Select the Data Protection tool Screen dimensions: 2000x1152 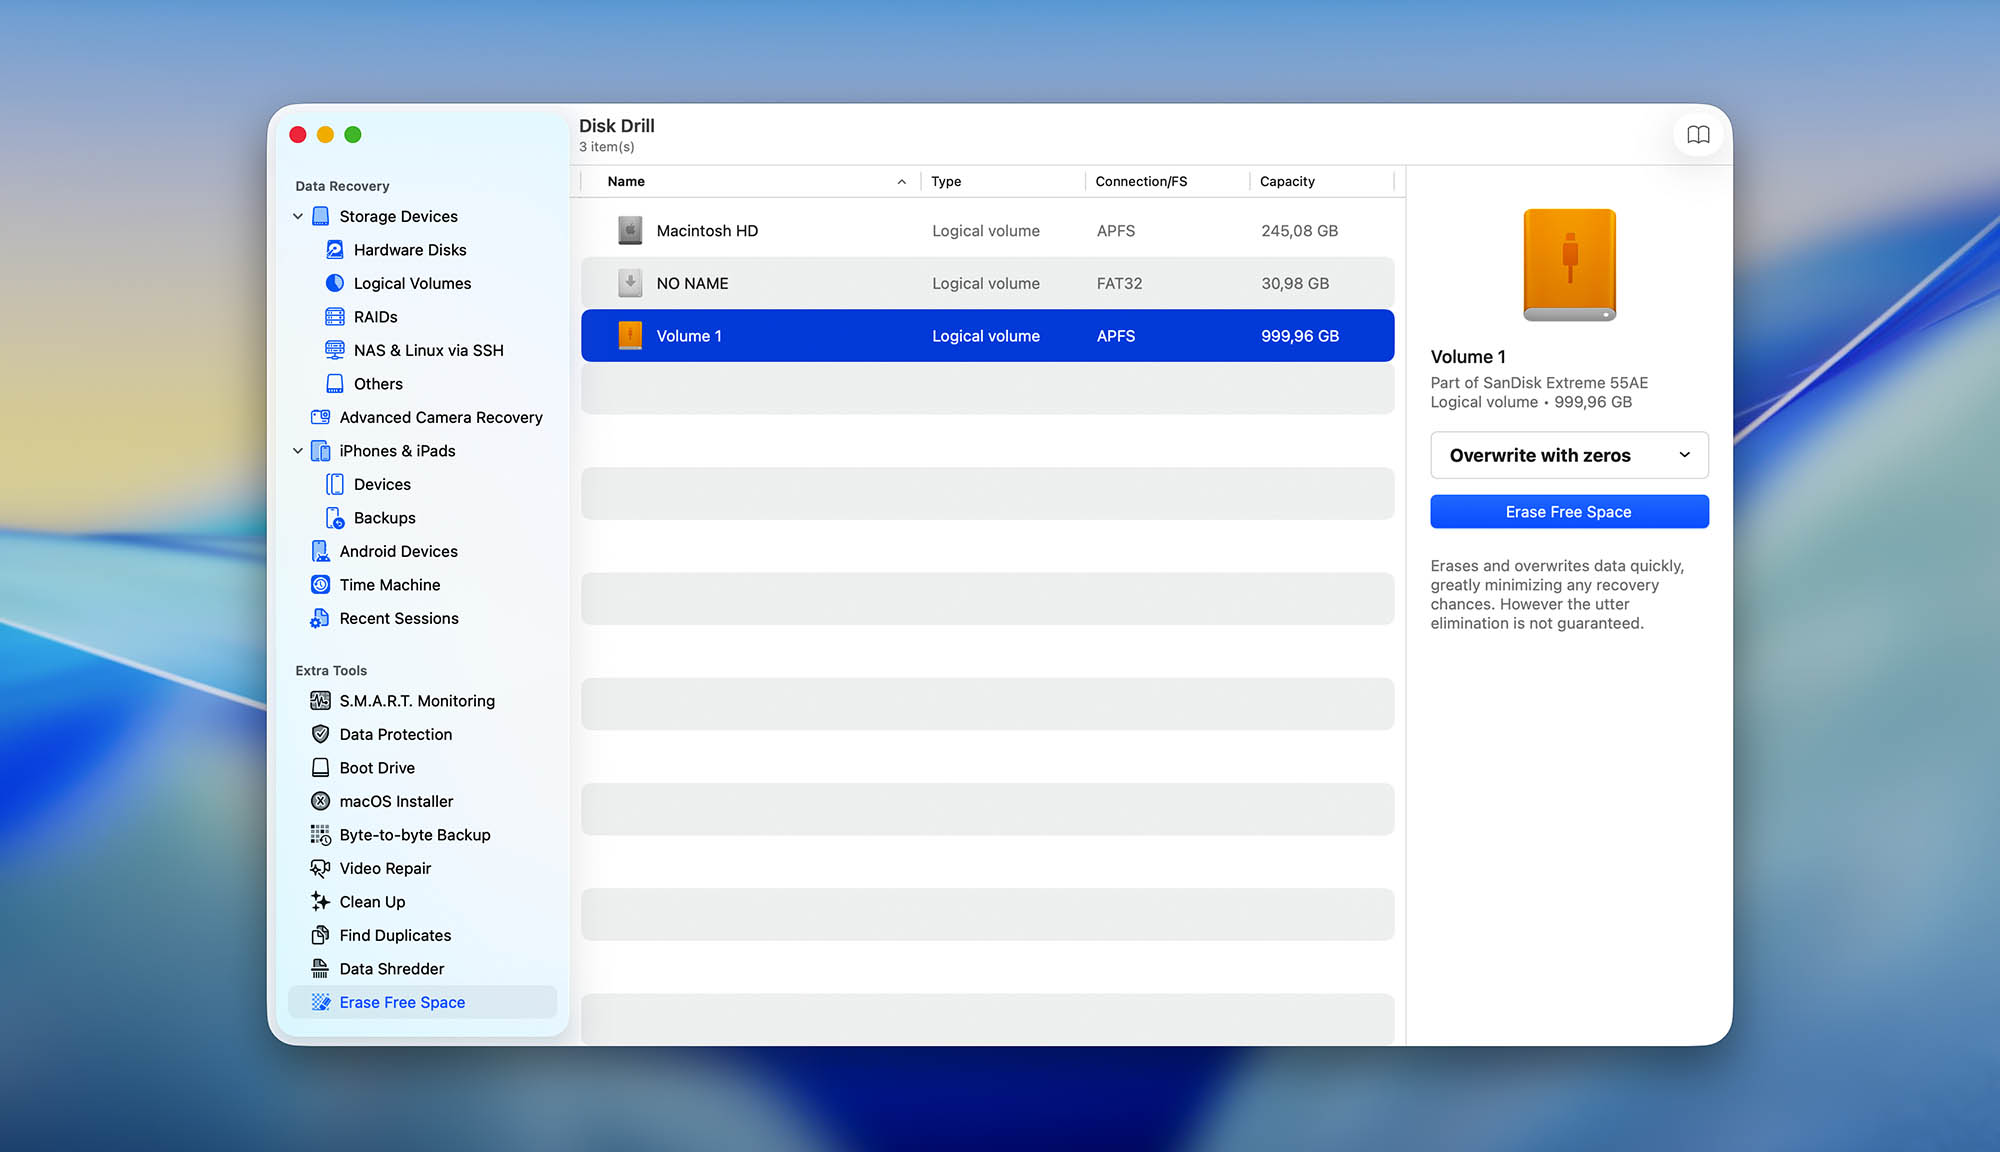(394, 734)
